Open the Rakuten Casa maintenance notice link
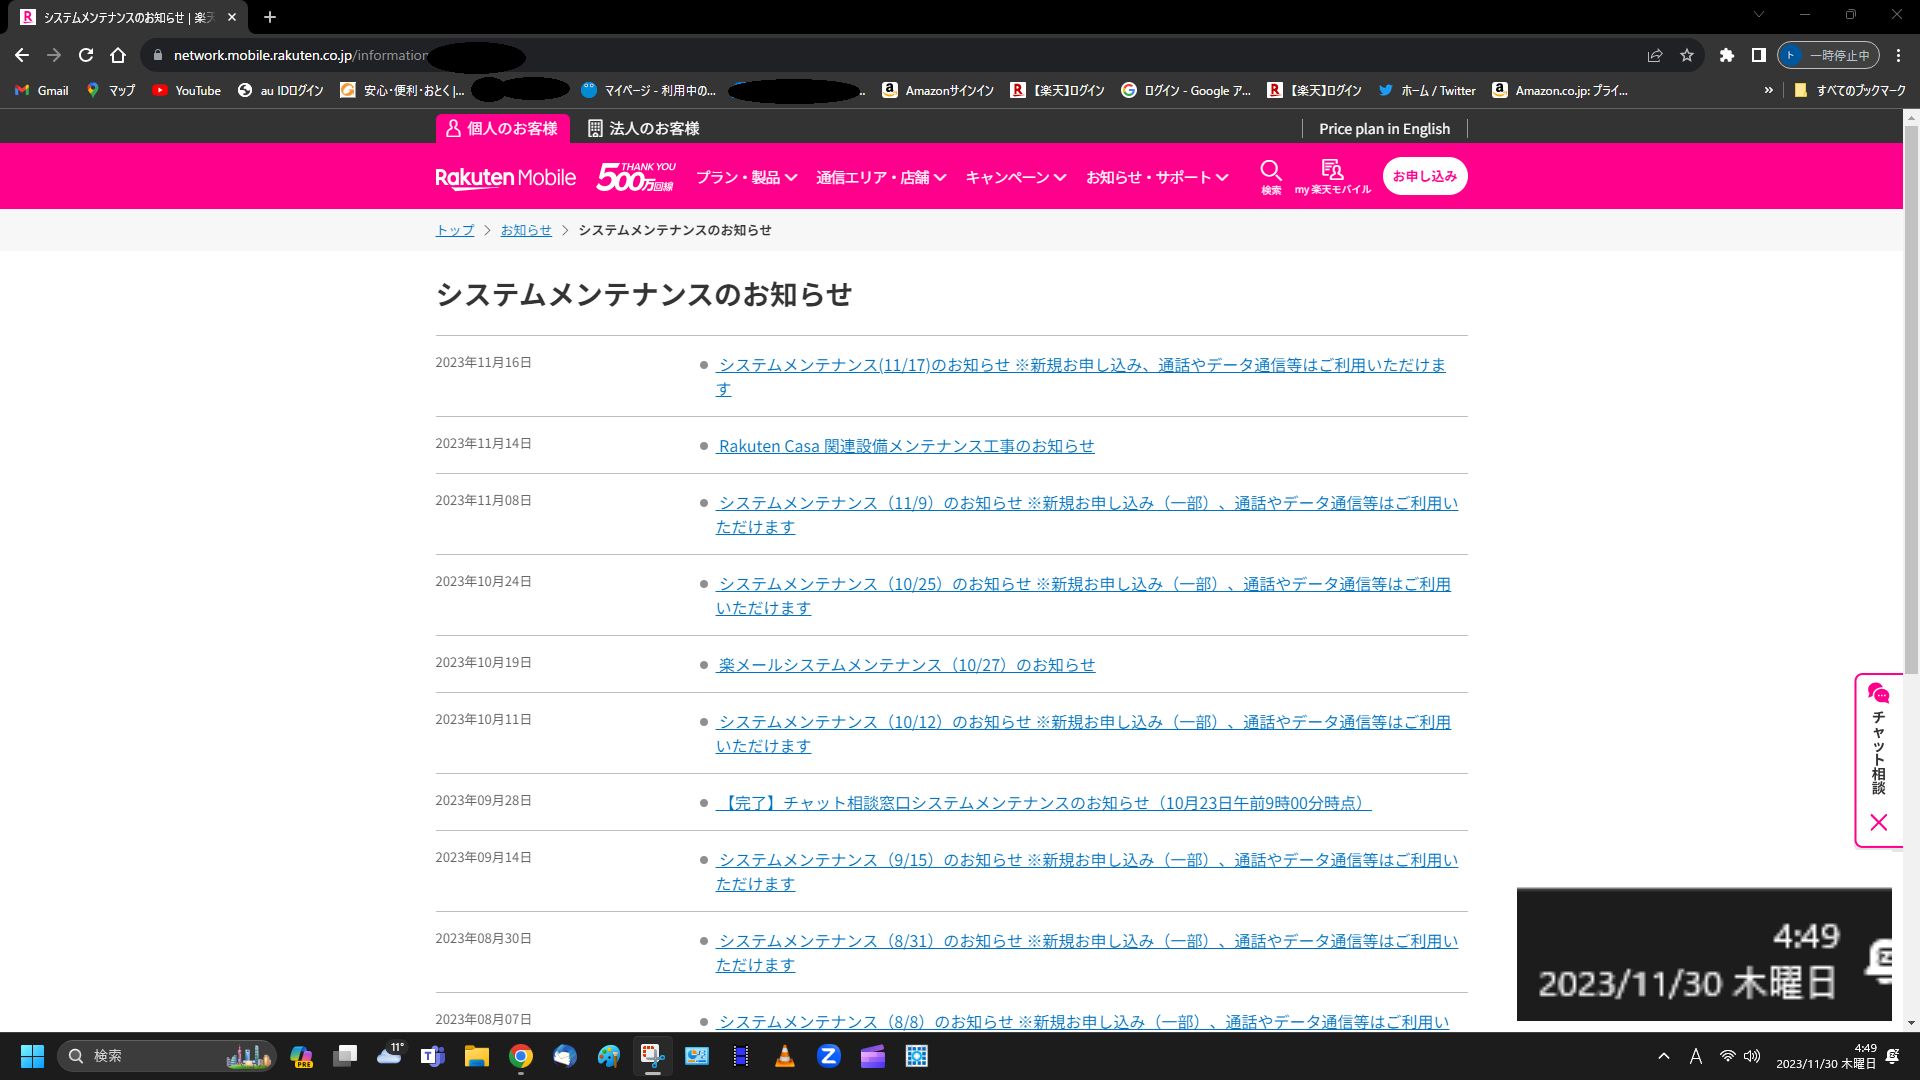Screen dimensions: 1920x1080 coord(905,446)
